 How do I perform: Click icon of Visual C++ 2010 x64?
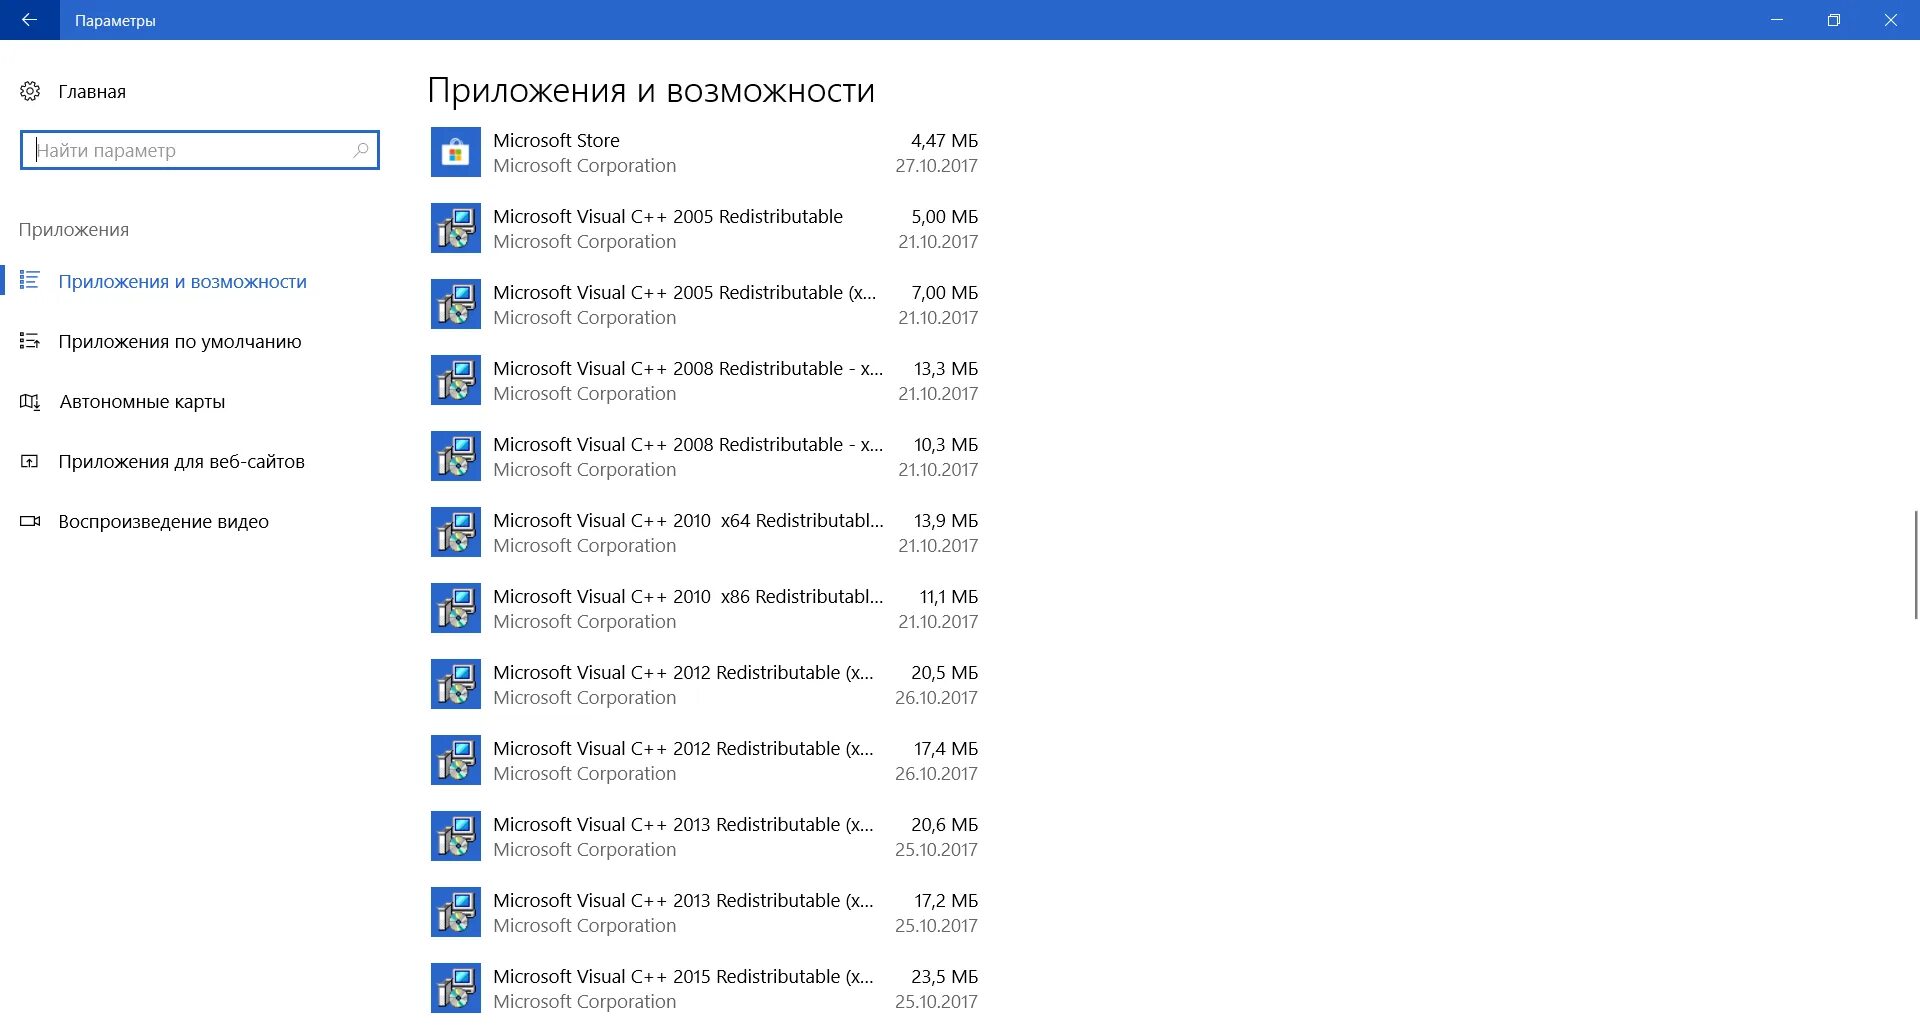pyautogui.click(x=456, y=532)
